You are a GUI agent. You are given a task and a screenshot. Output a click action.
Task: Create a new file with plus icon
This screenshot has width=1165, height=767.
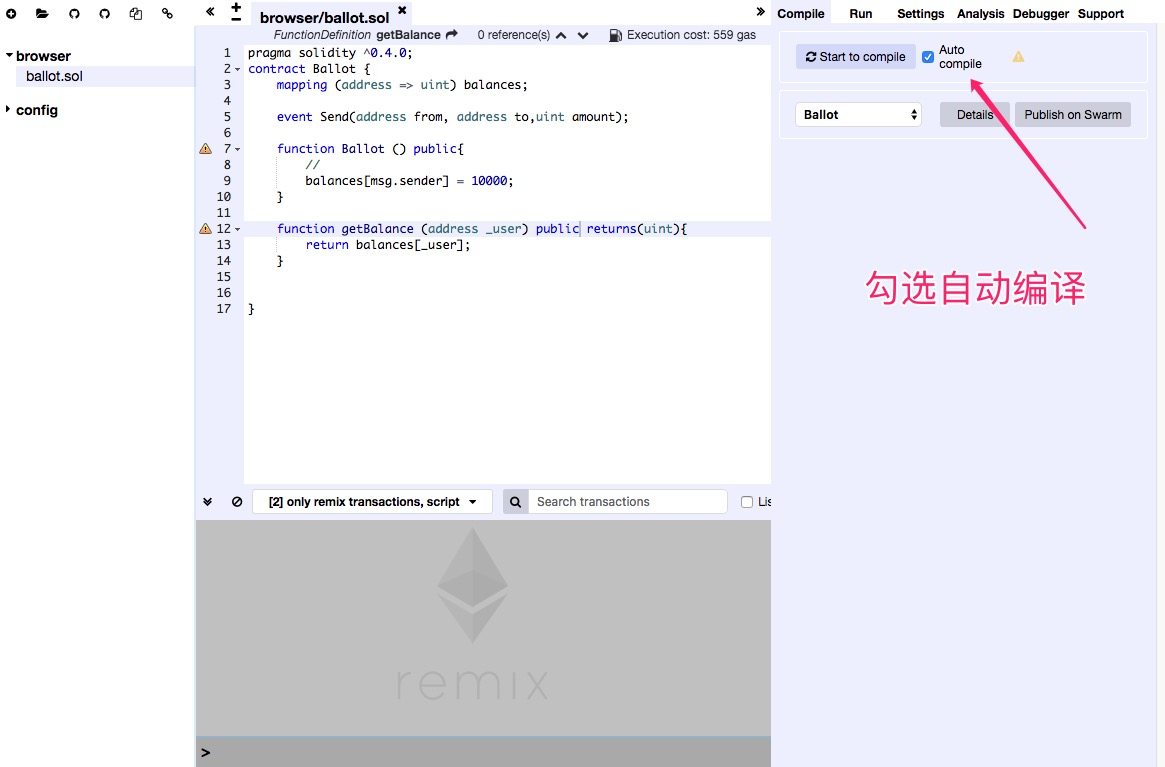tap(11, 13)
